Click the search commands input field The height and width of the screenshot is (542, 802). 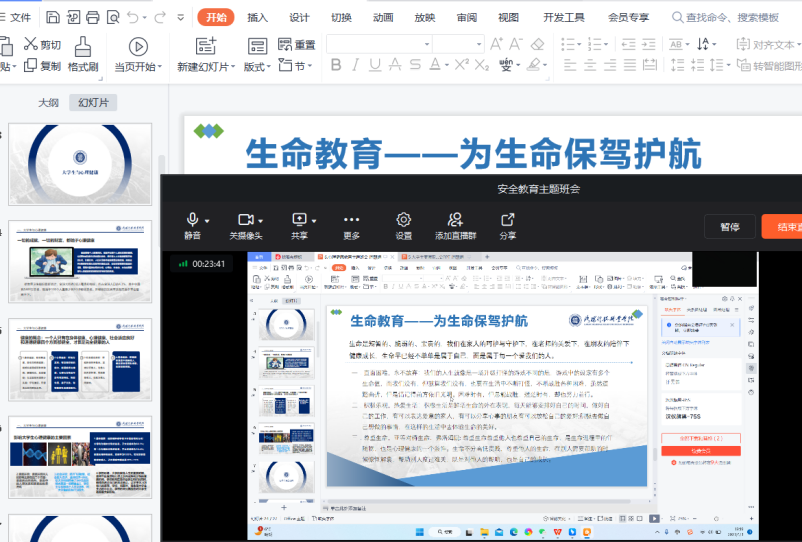click(732, 17)
